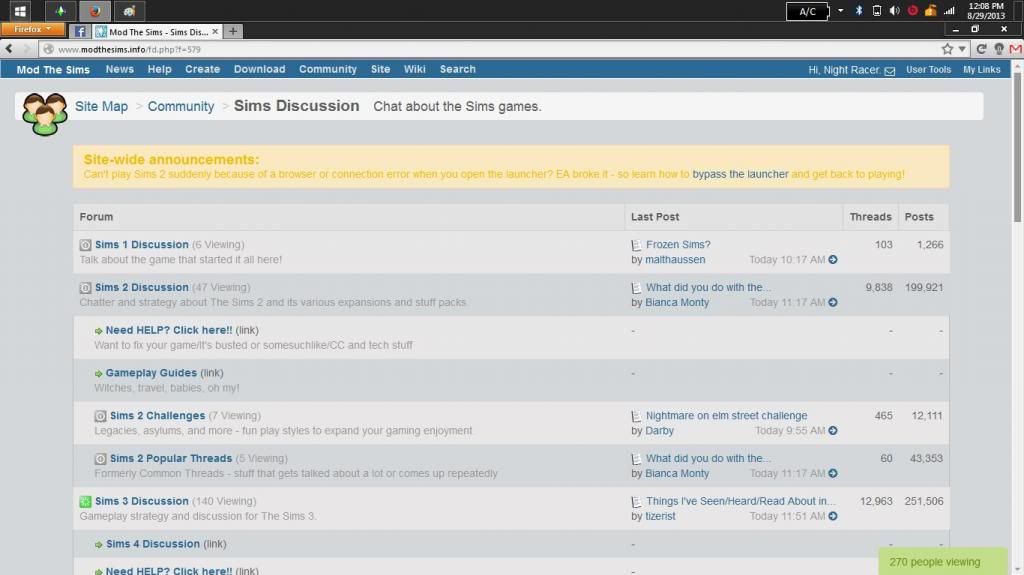
Task: Open the Search menu
Action: coord(458,69)
